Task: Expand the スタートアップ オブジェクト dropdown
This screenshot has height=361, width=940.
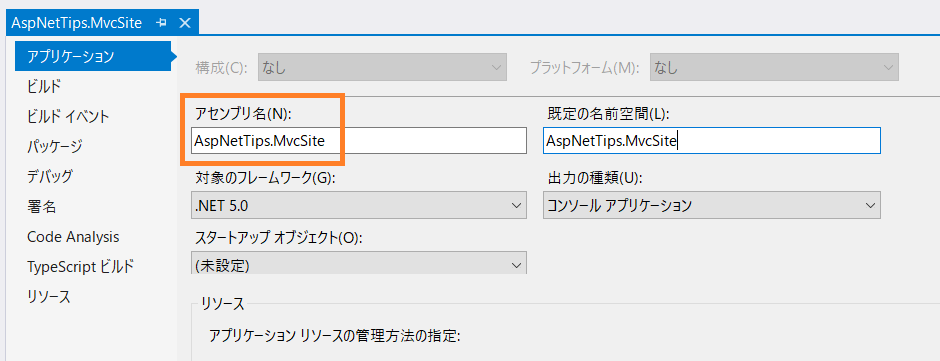Action: tap(358, 263)
